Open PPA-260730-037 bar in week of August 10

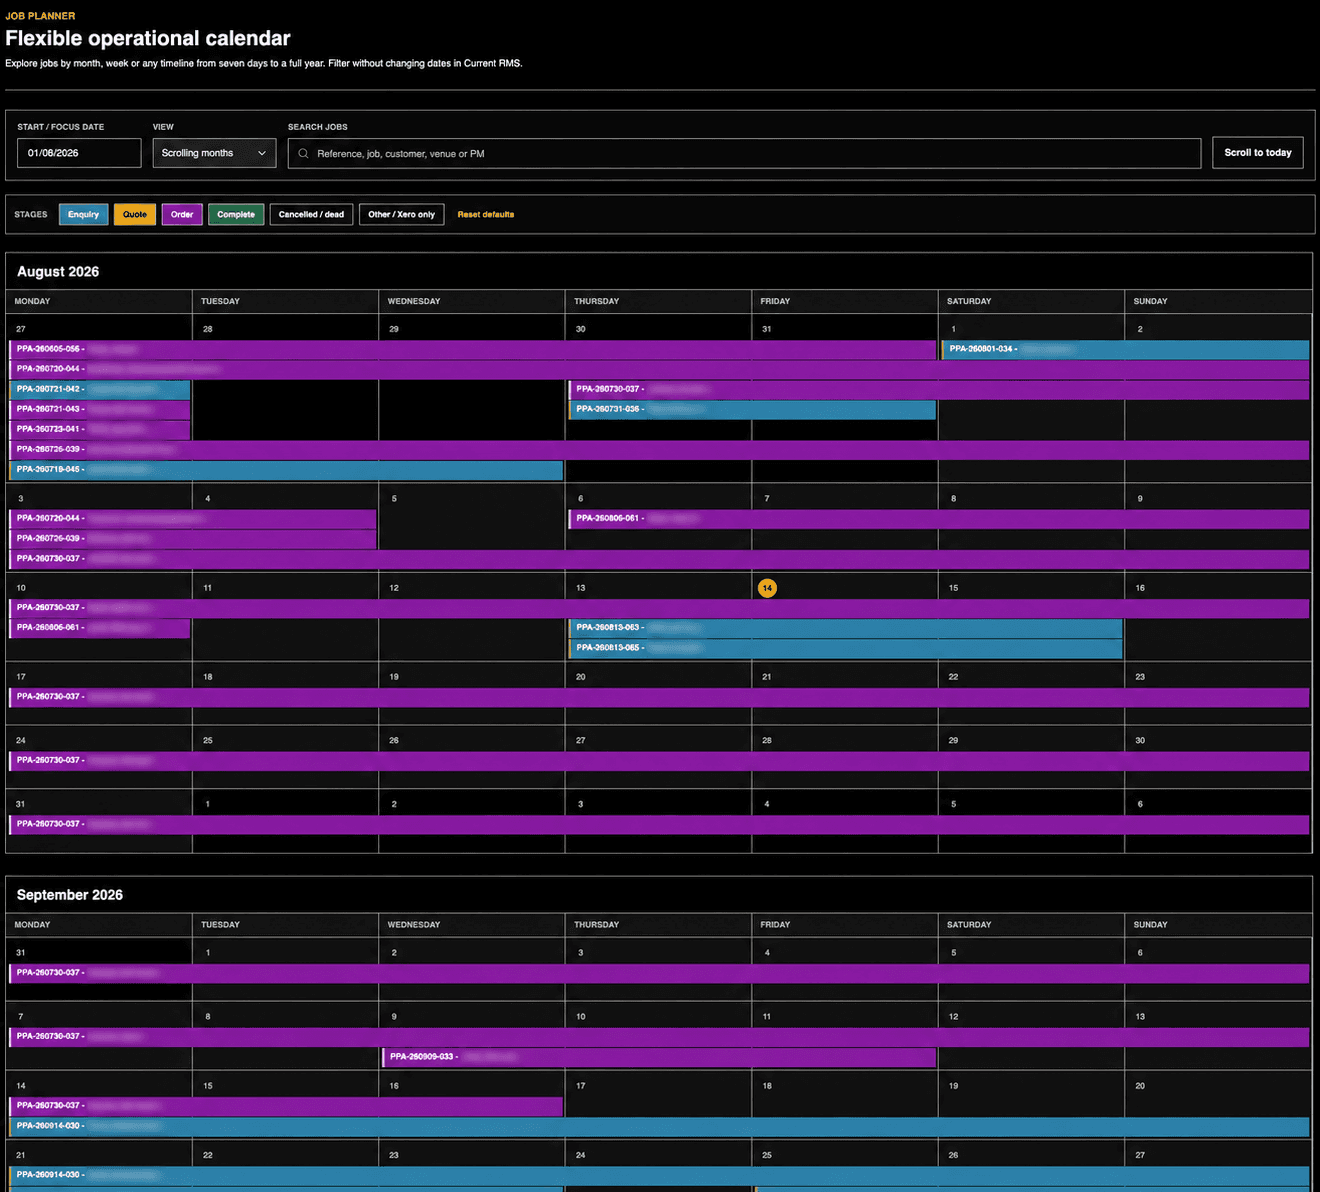pyautogui.click(x=659, y=607)
